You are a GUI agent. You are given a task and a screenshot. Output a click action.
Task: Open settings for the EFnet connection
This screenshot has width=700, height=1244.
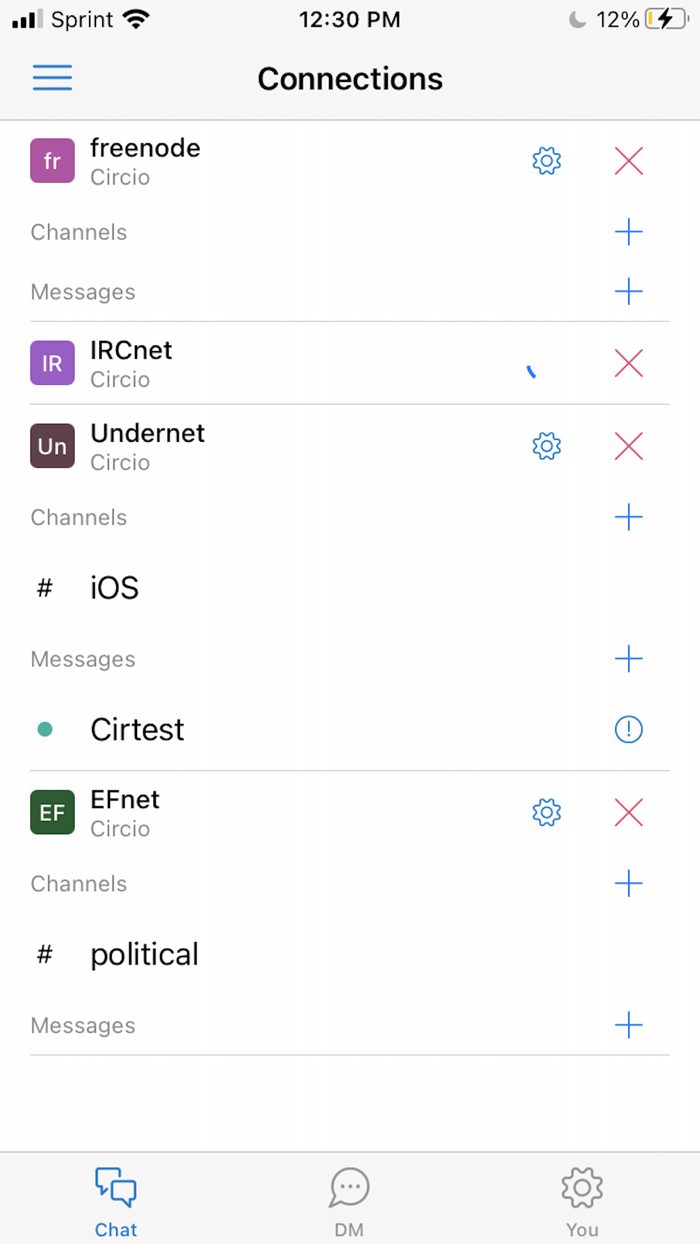pyautogui.click(x=546, y=813)
